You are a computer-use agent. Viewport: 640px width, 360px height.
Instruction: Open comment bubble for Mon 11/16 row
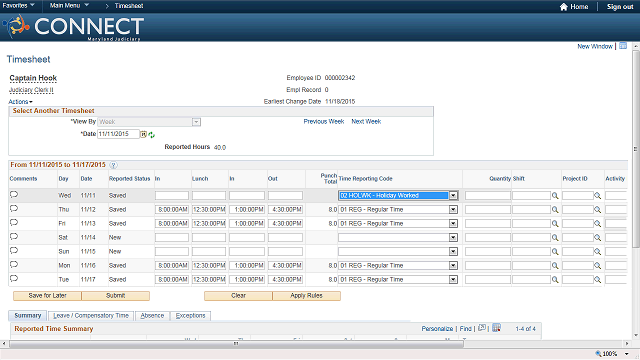[x=14, y=264]
